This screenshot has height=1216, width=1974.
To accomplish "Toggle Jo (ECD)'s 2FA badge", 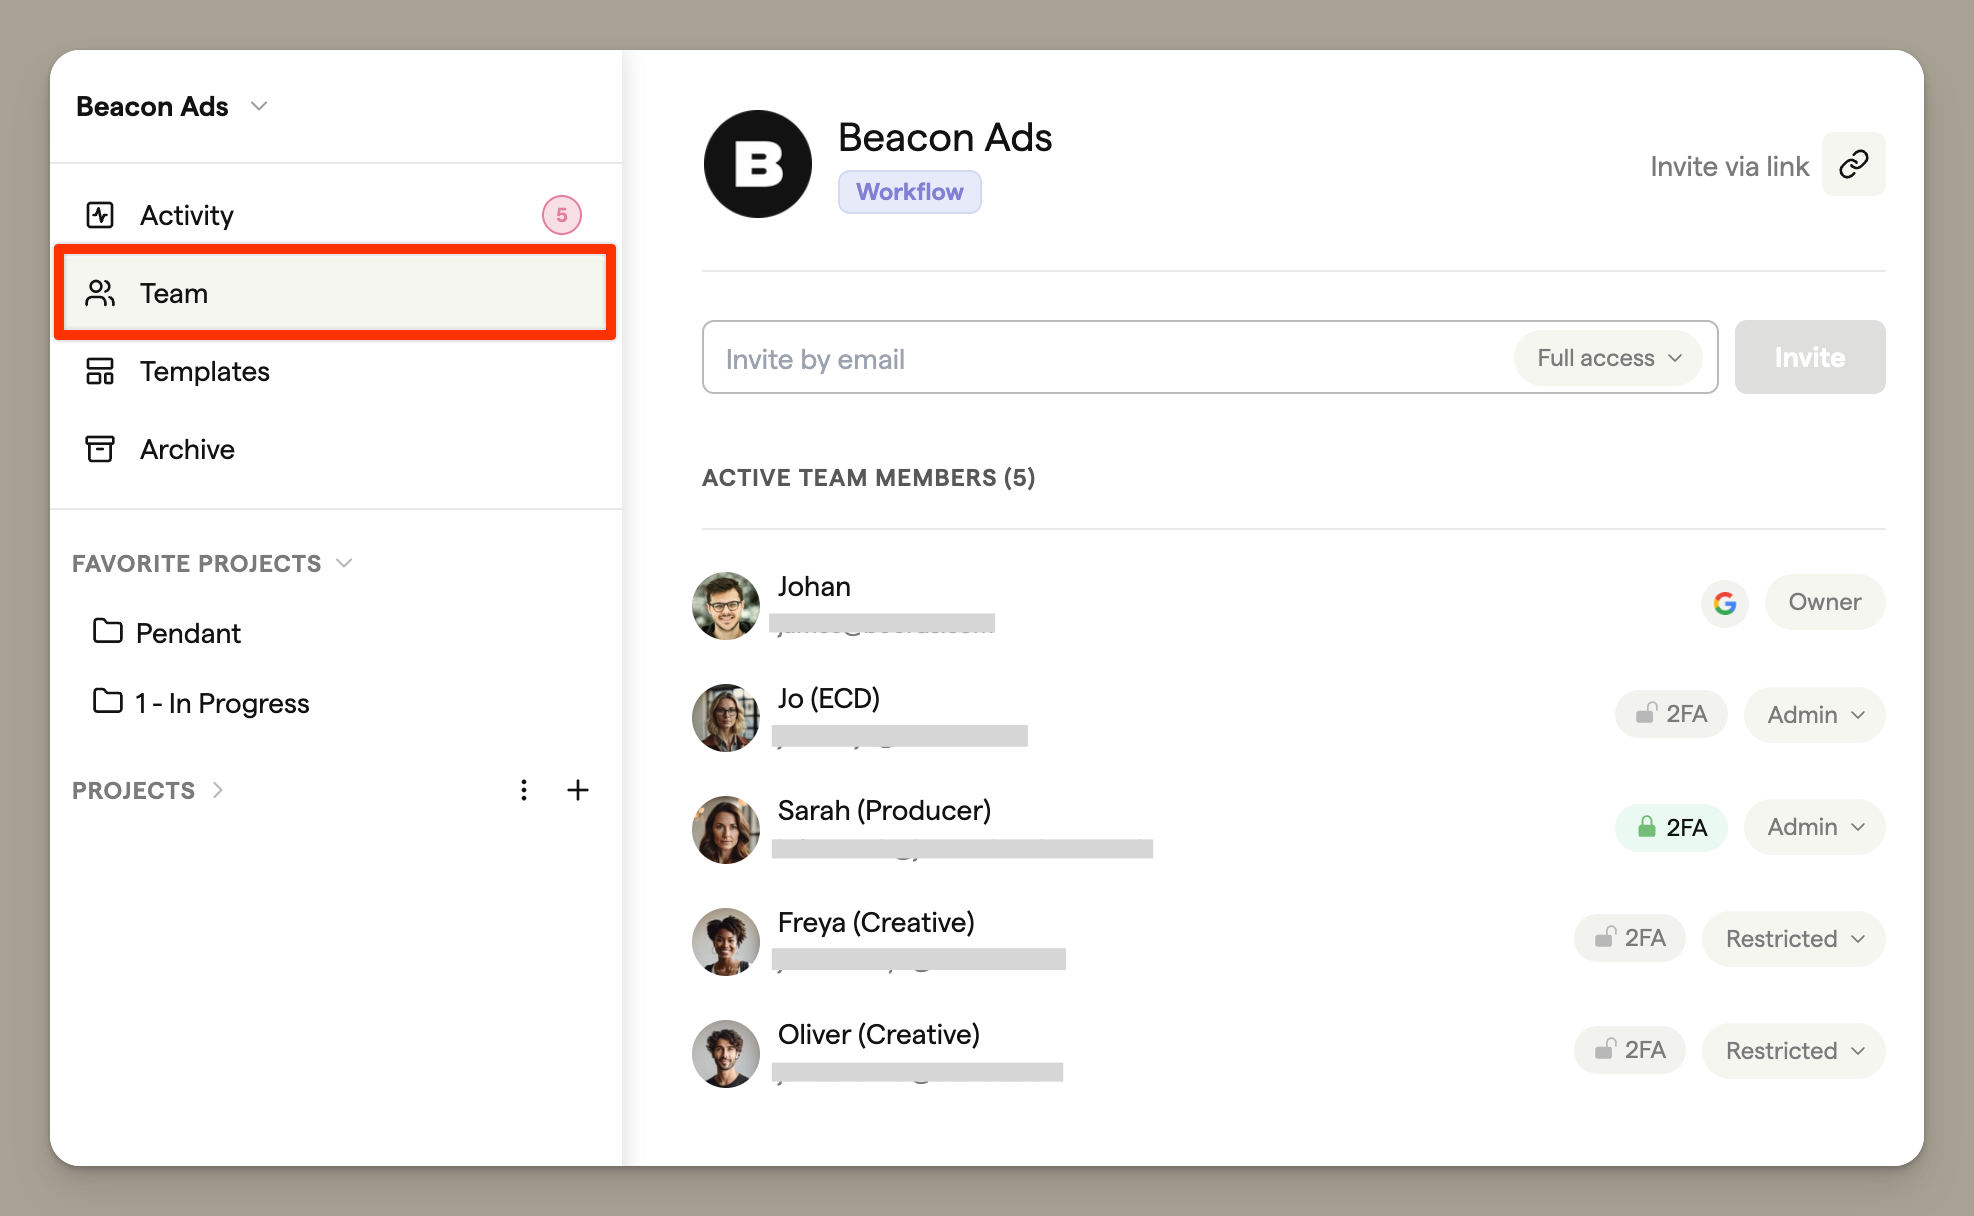I will coord(1670,714).
